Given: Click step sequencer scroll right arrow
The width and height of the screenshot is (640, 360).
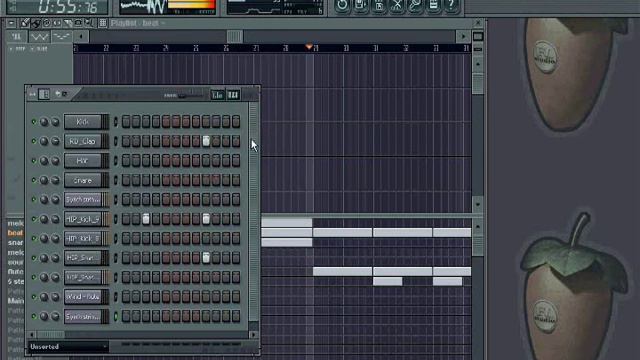Looking at the screenshot, I should click(253, 335).
